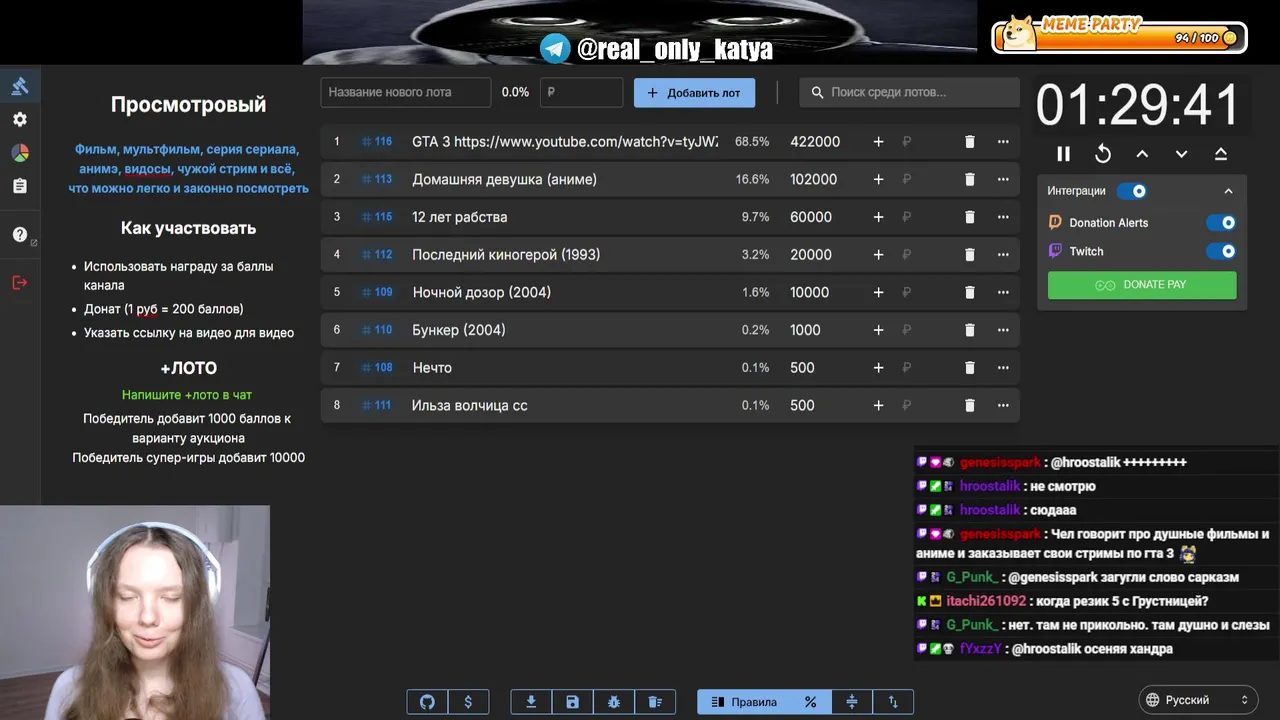This screenshot has width=1280, height=720.
Task: Open help via the question mark sidebar icon
Action: [20, 235]
